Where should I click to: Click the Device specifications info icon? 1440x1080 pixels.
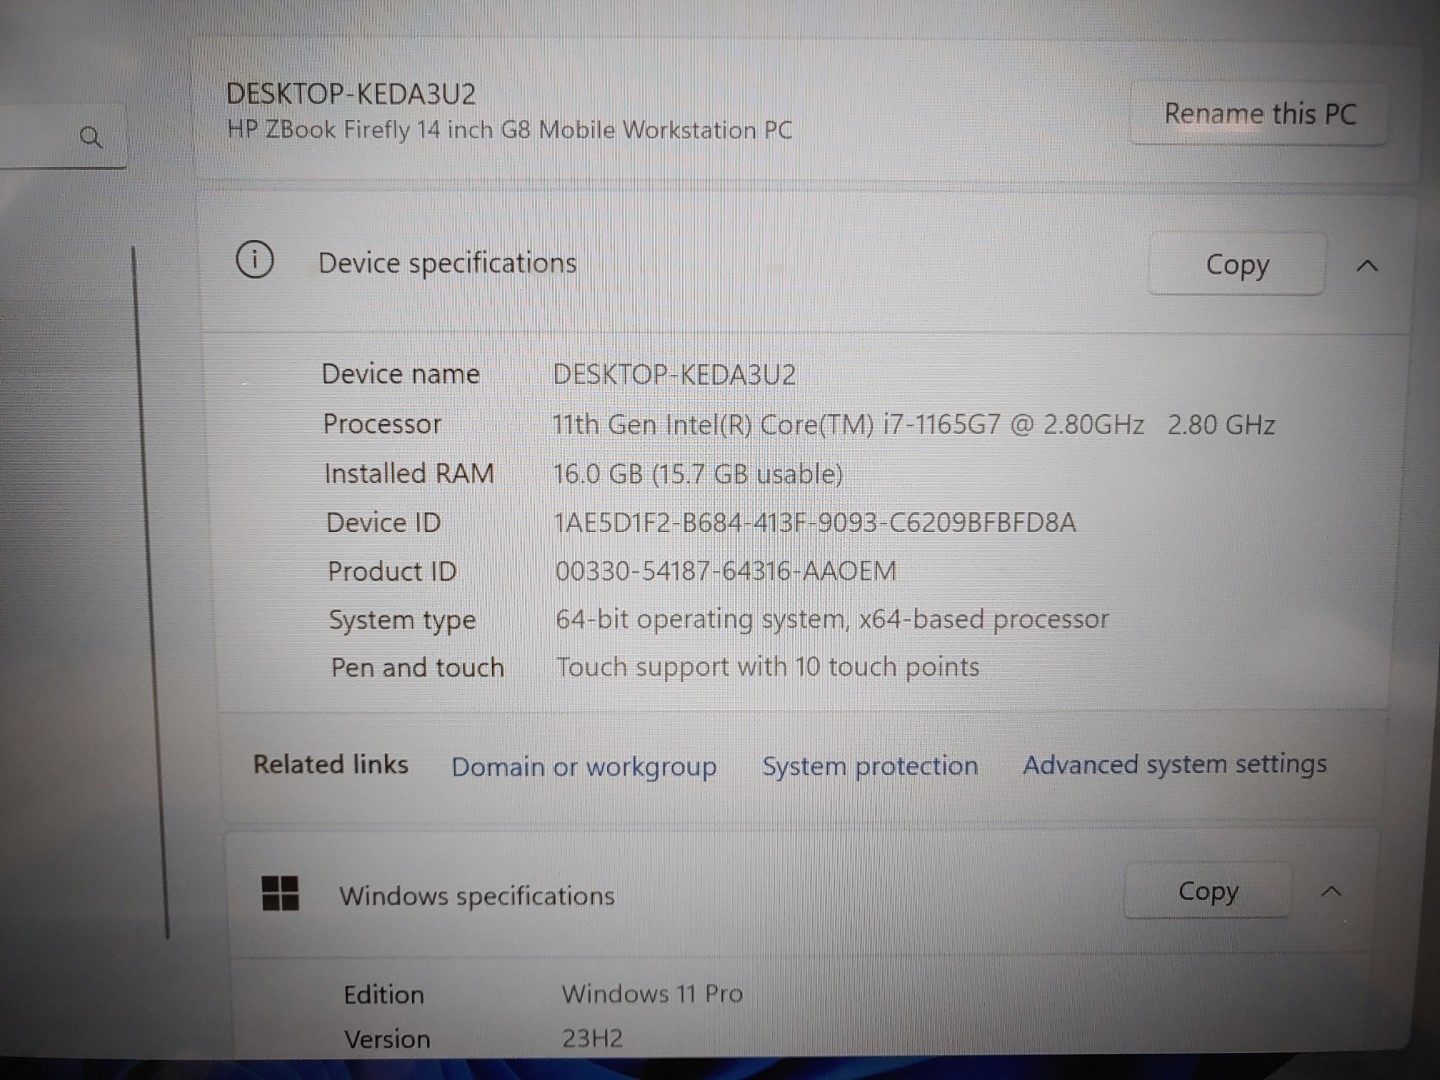(254, 261)
